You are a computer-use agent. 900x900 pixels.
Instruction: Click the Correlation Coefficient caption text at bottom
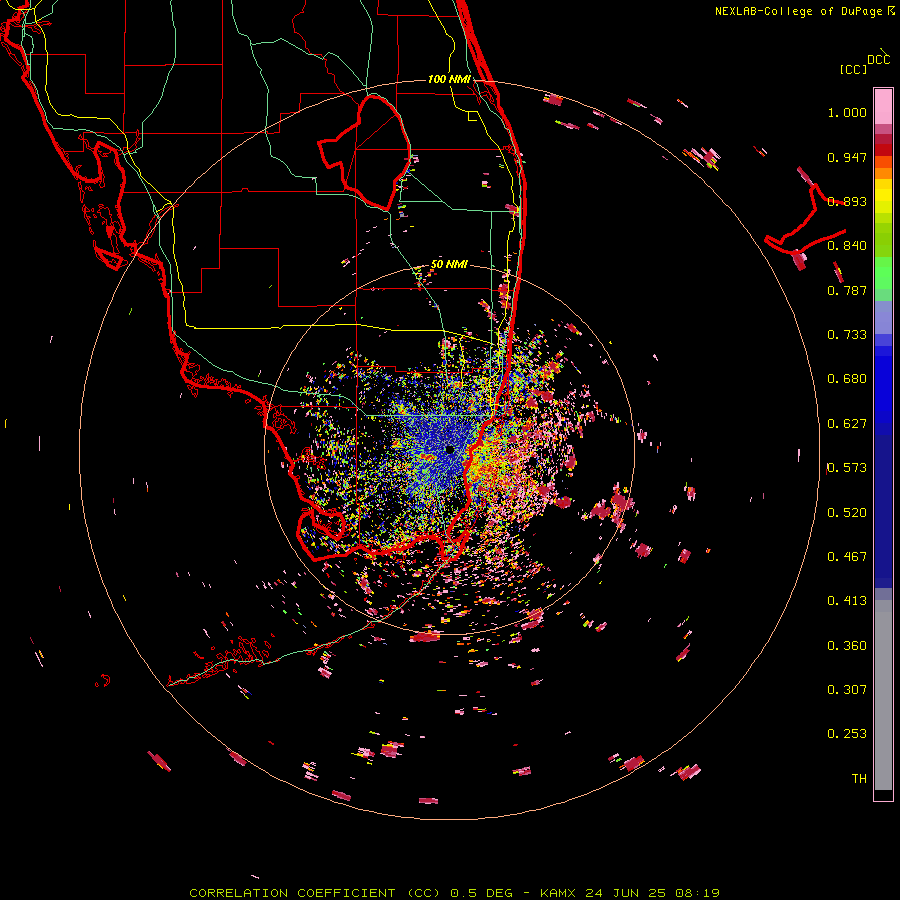tap(454, 893)
